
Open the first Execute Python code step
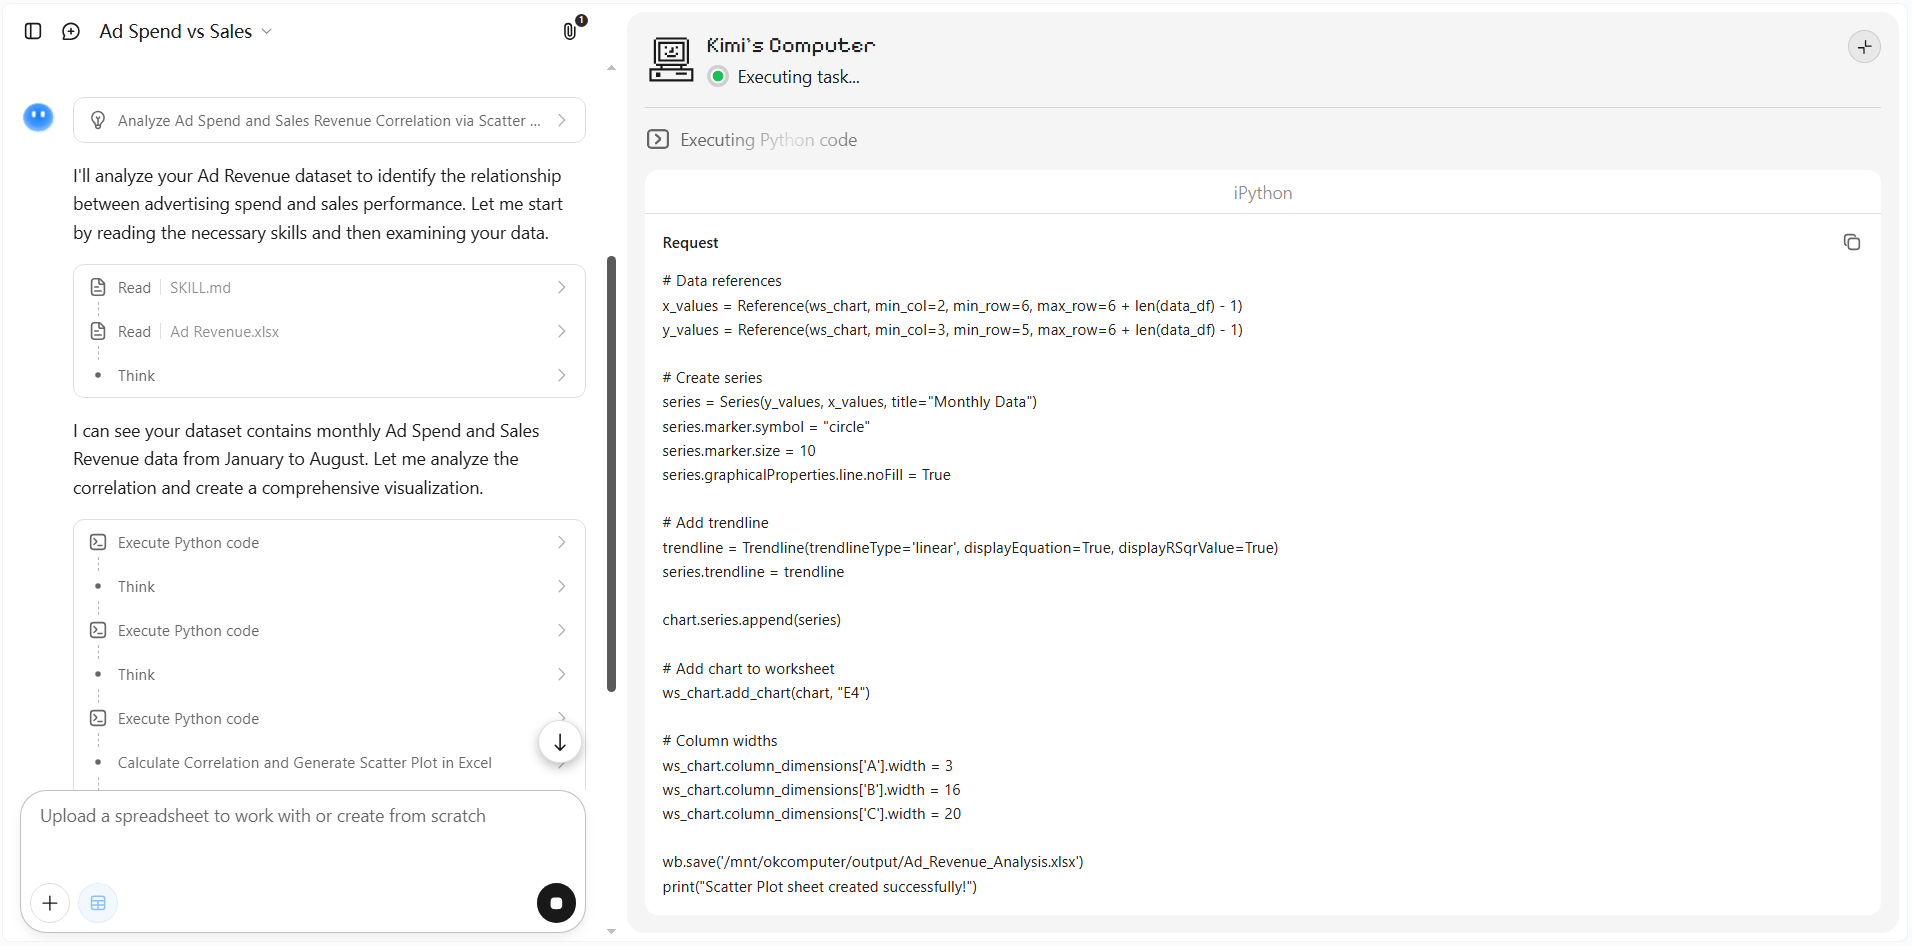tap(329, 543)
